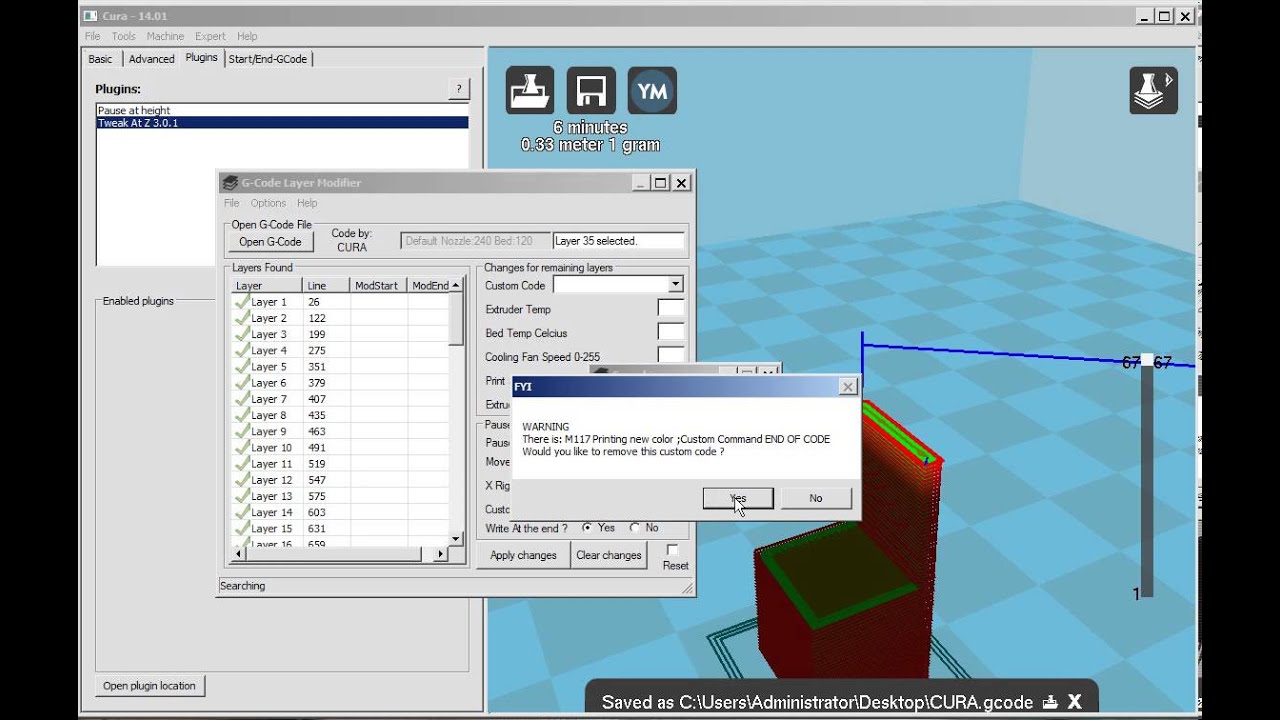The width and height of the screenshot is (1280, 720).
Task: Click the Load model icon in 3D view
Action: 530,91
